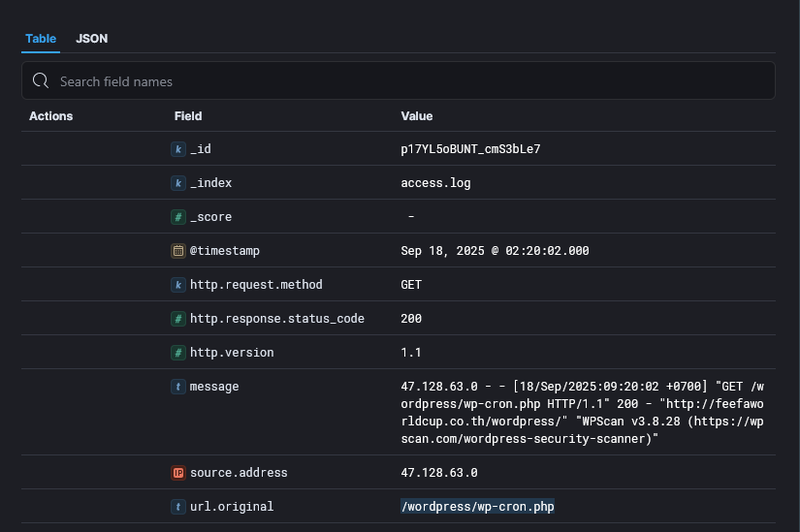Viewport: 800px width, 532px height.
Task: Select the http.request.method field name
Action: [x=256, y=285]
